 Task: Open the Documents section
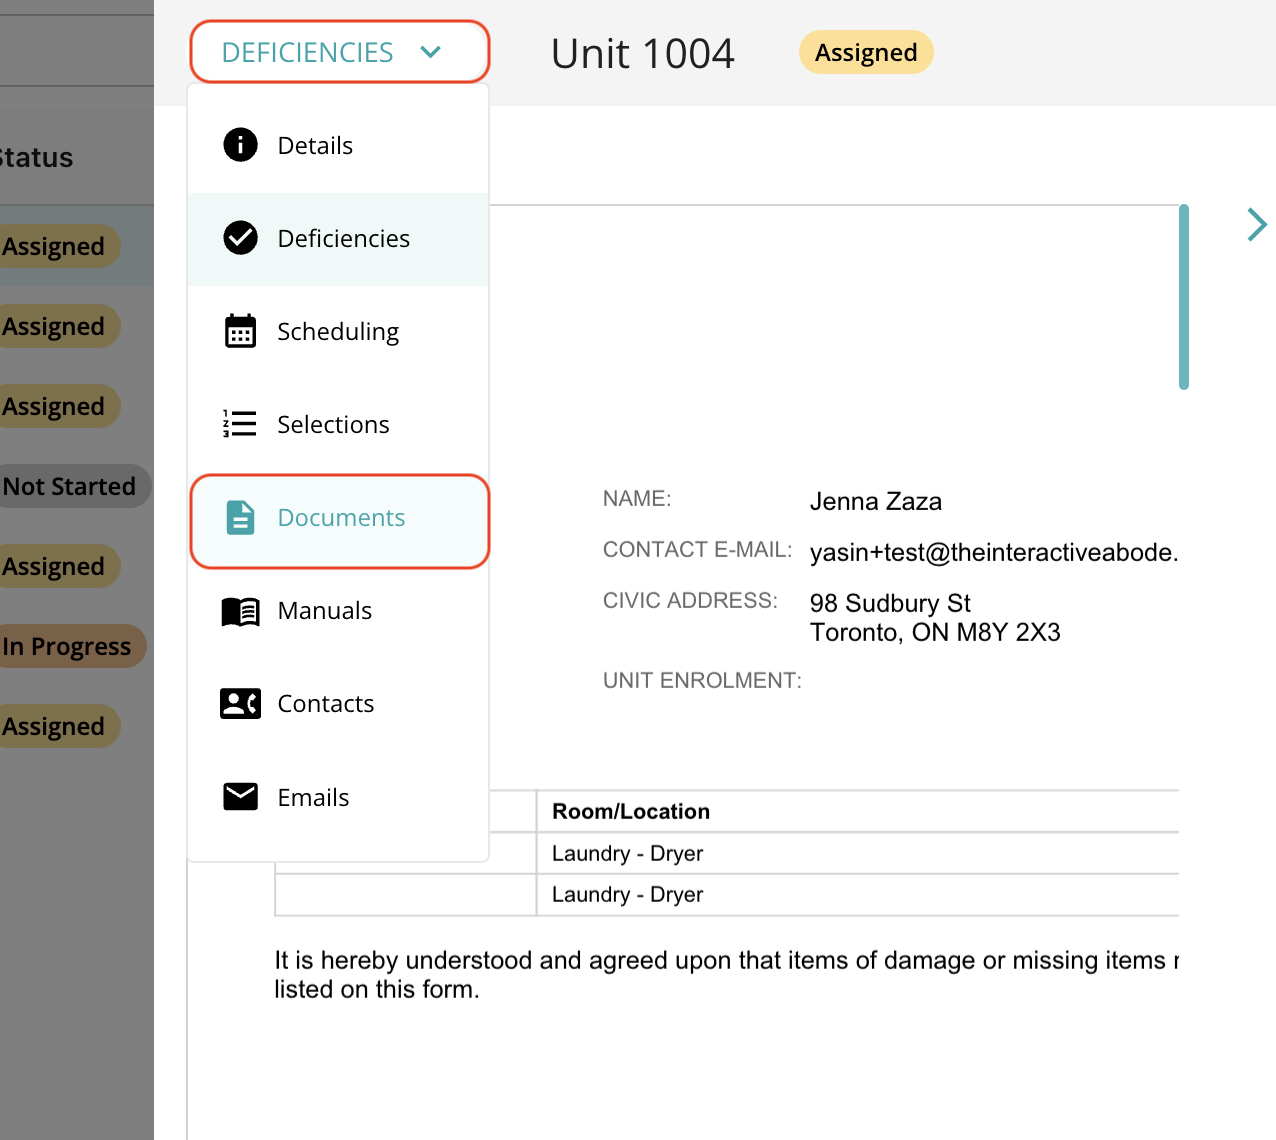(x=339, y=521)
